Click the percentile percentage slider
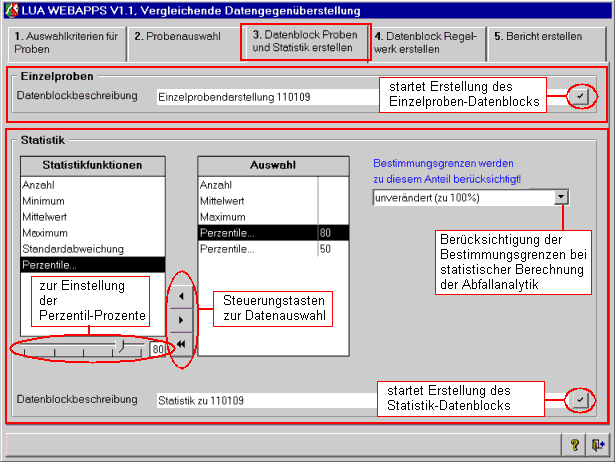615x462 pixels. [80, 348]
